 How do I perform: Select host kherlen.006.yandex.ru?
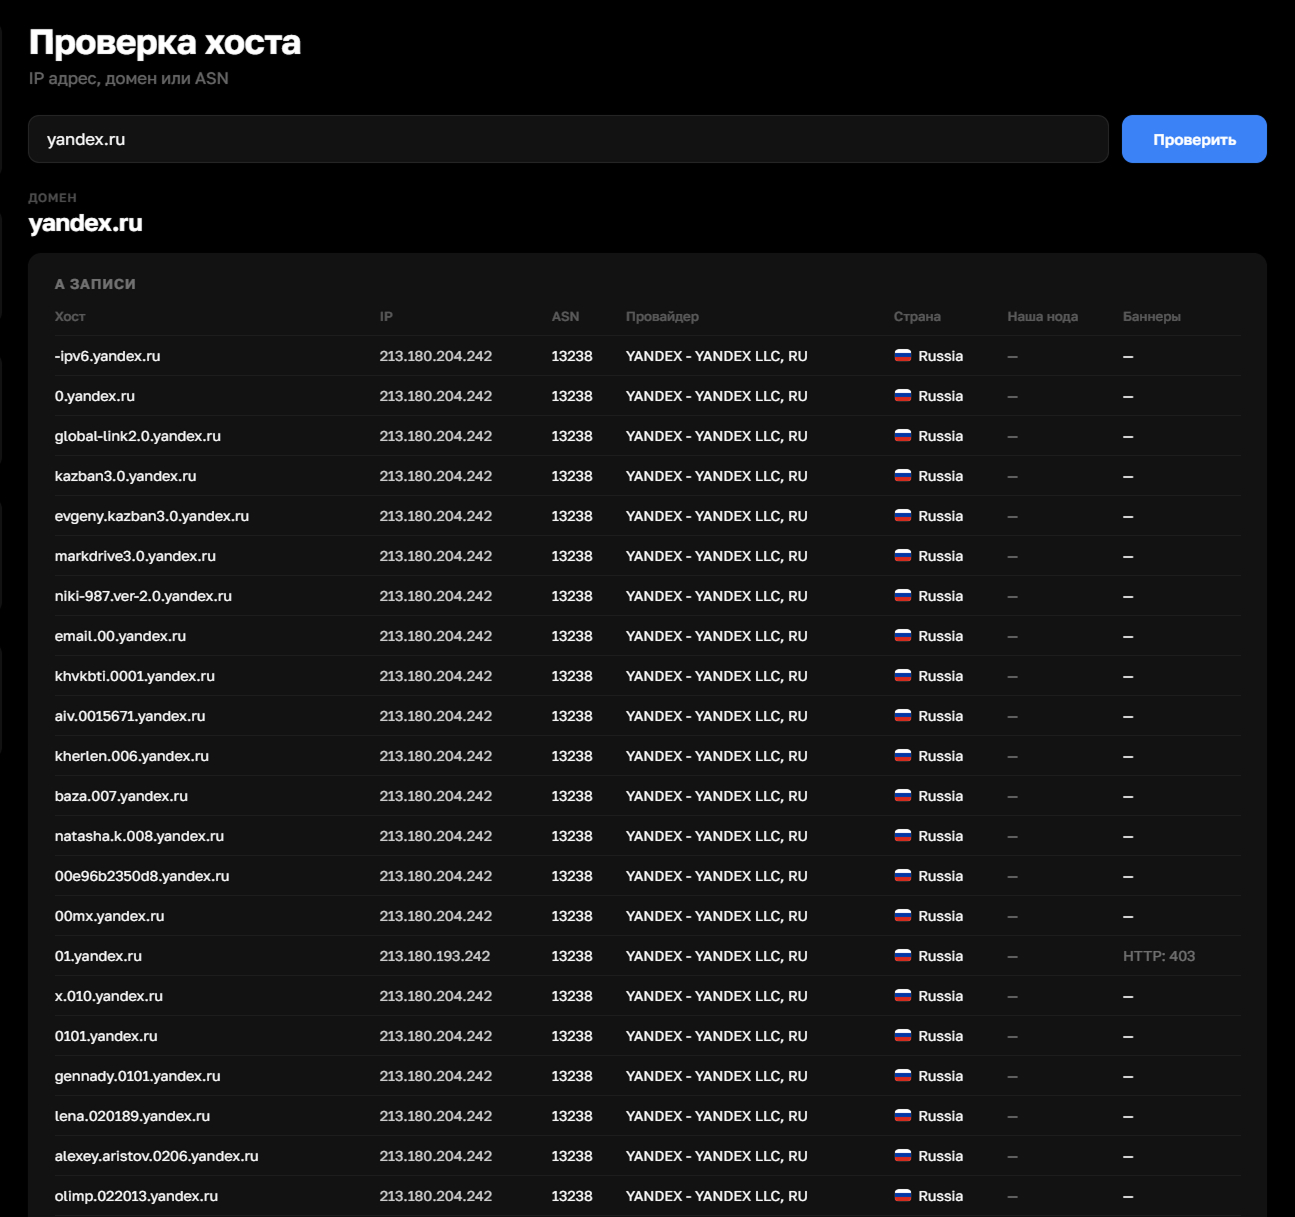click(x=132, y=756)
